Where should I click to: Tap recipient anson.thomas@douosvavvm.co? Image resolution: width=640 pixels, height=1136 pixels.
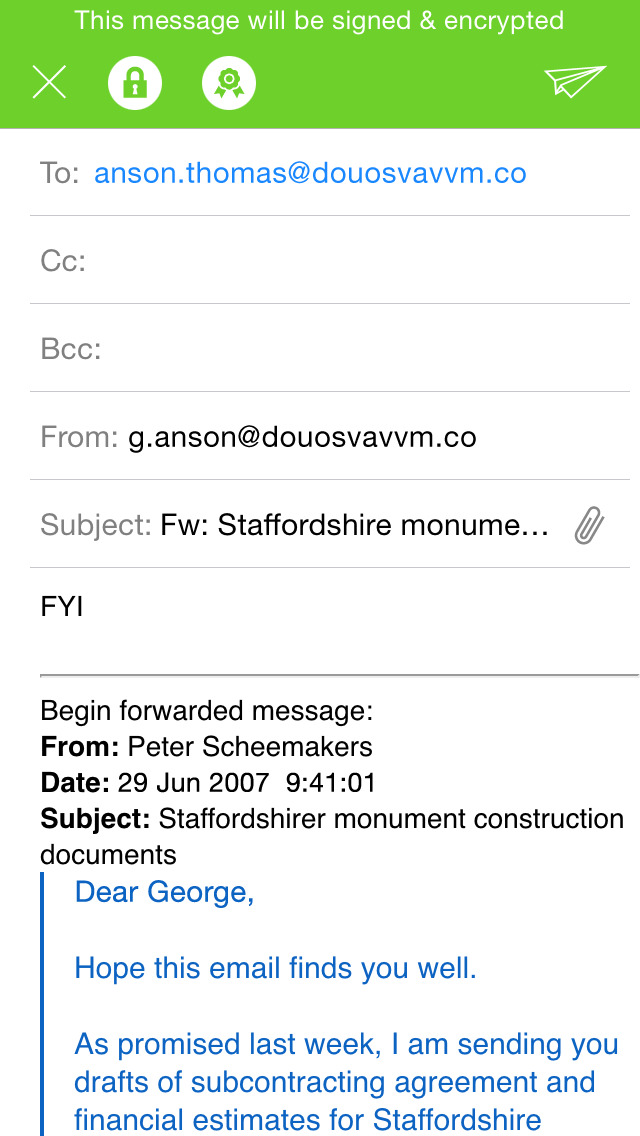pyautogui.click(x=310, y=173)
